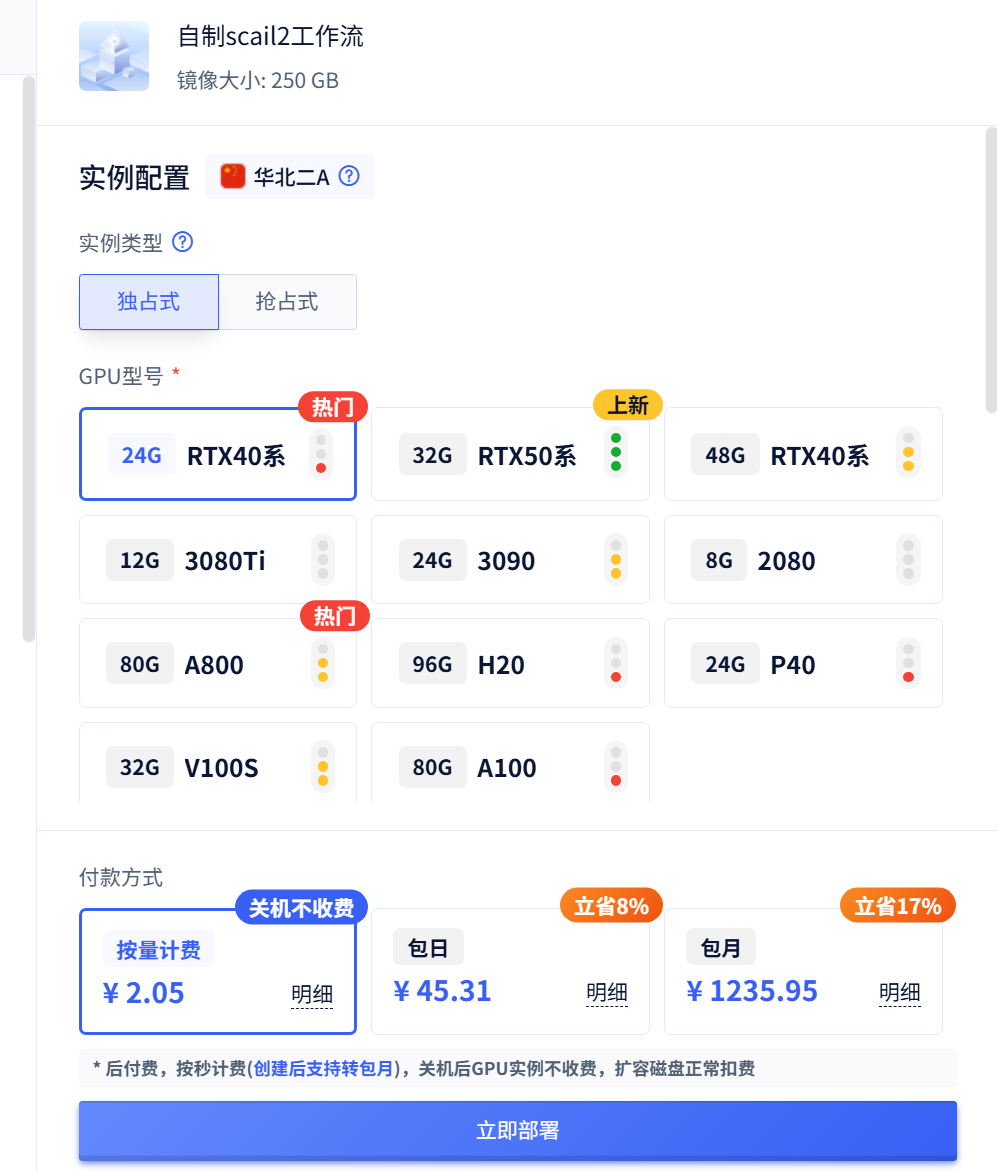This screenshot has height=1172, width=997.
Task: Click availability indicator on 2080 card
Action: pos(908,560)
